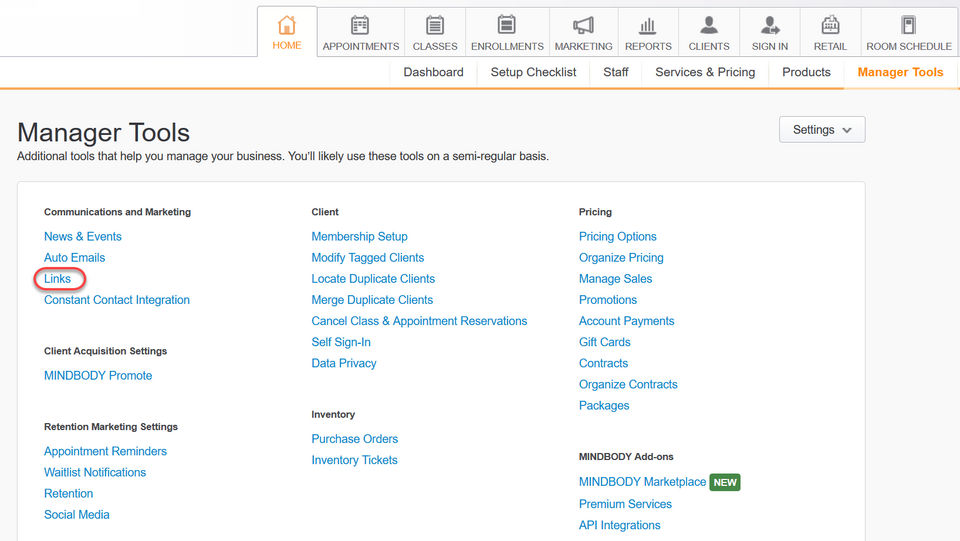Open Account Payments

point(626,321)
